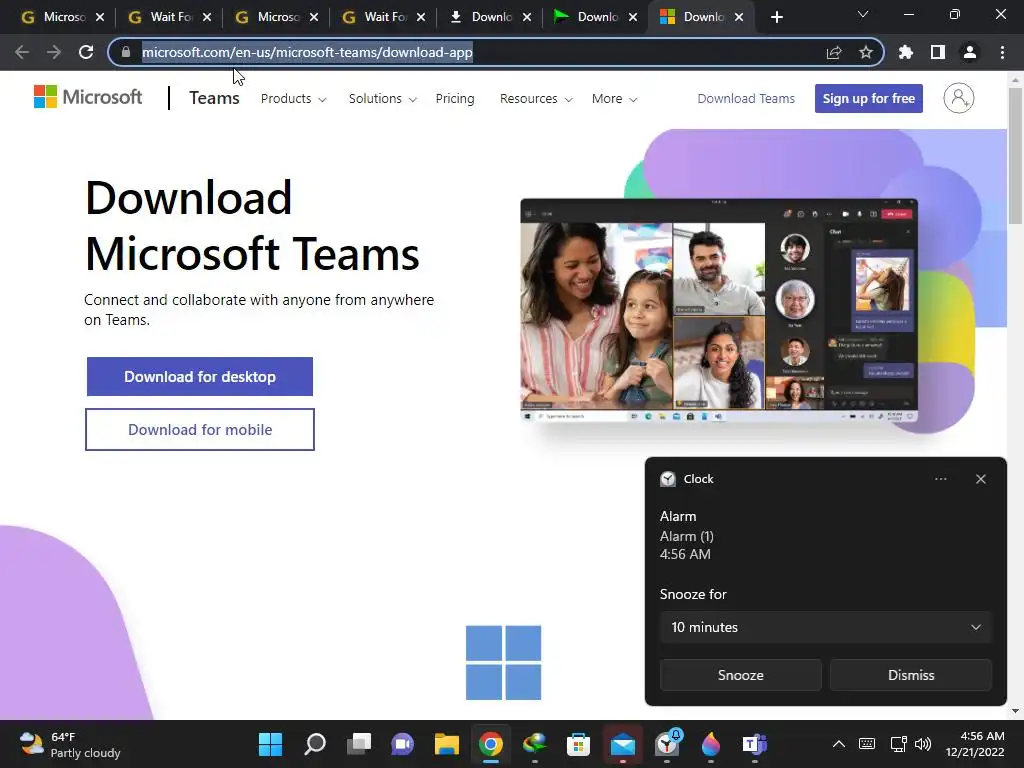1024x768 pixels.
Task: Click the Teams brand link
Action: point(214,98)
